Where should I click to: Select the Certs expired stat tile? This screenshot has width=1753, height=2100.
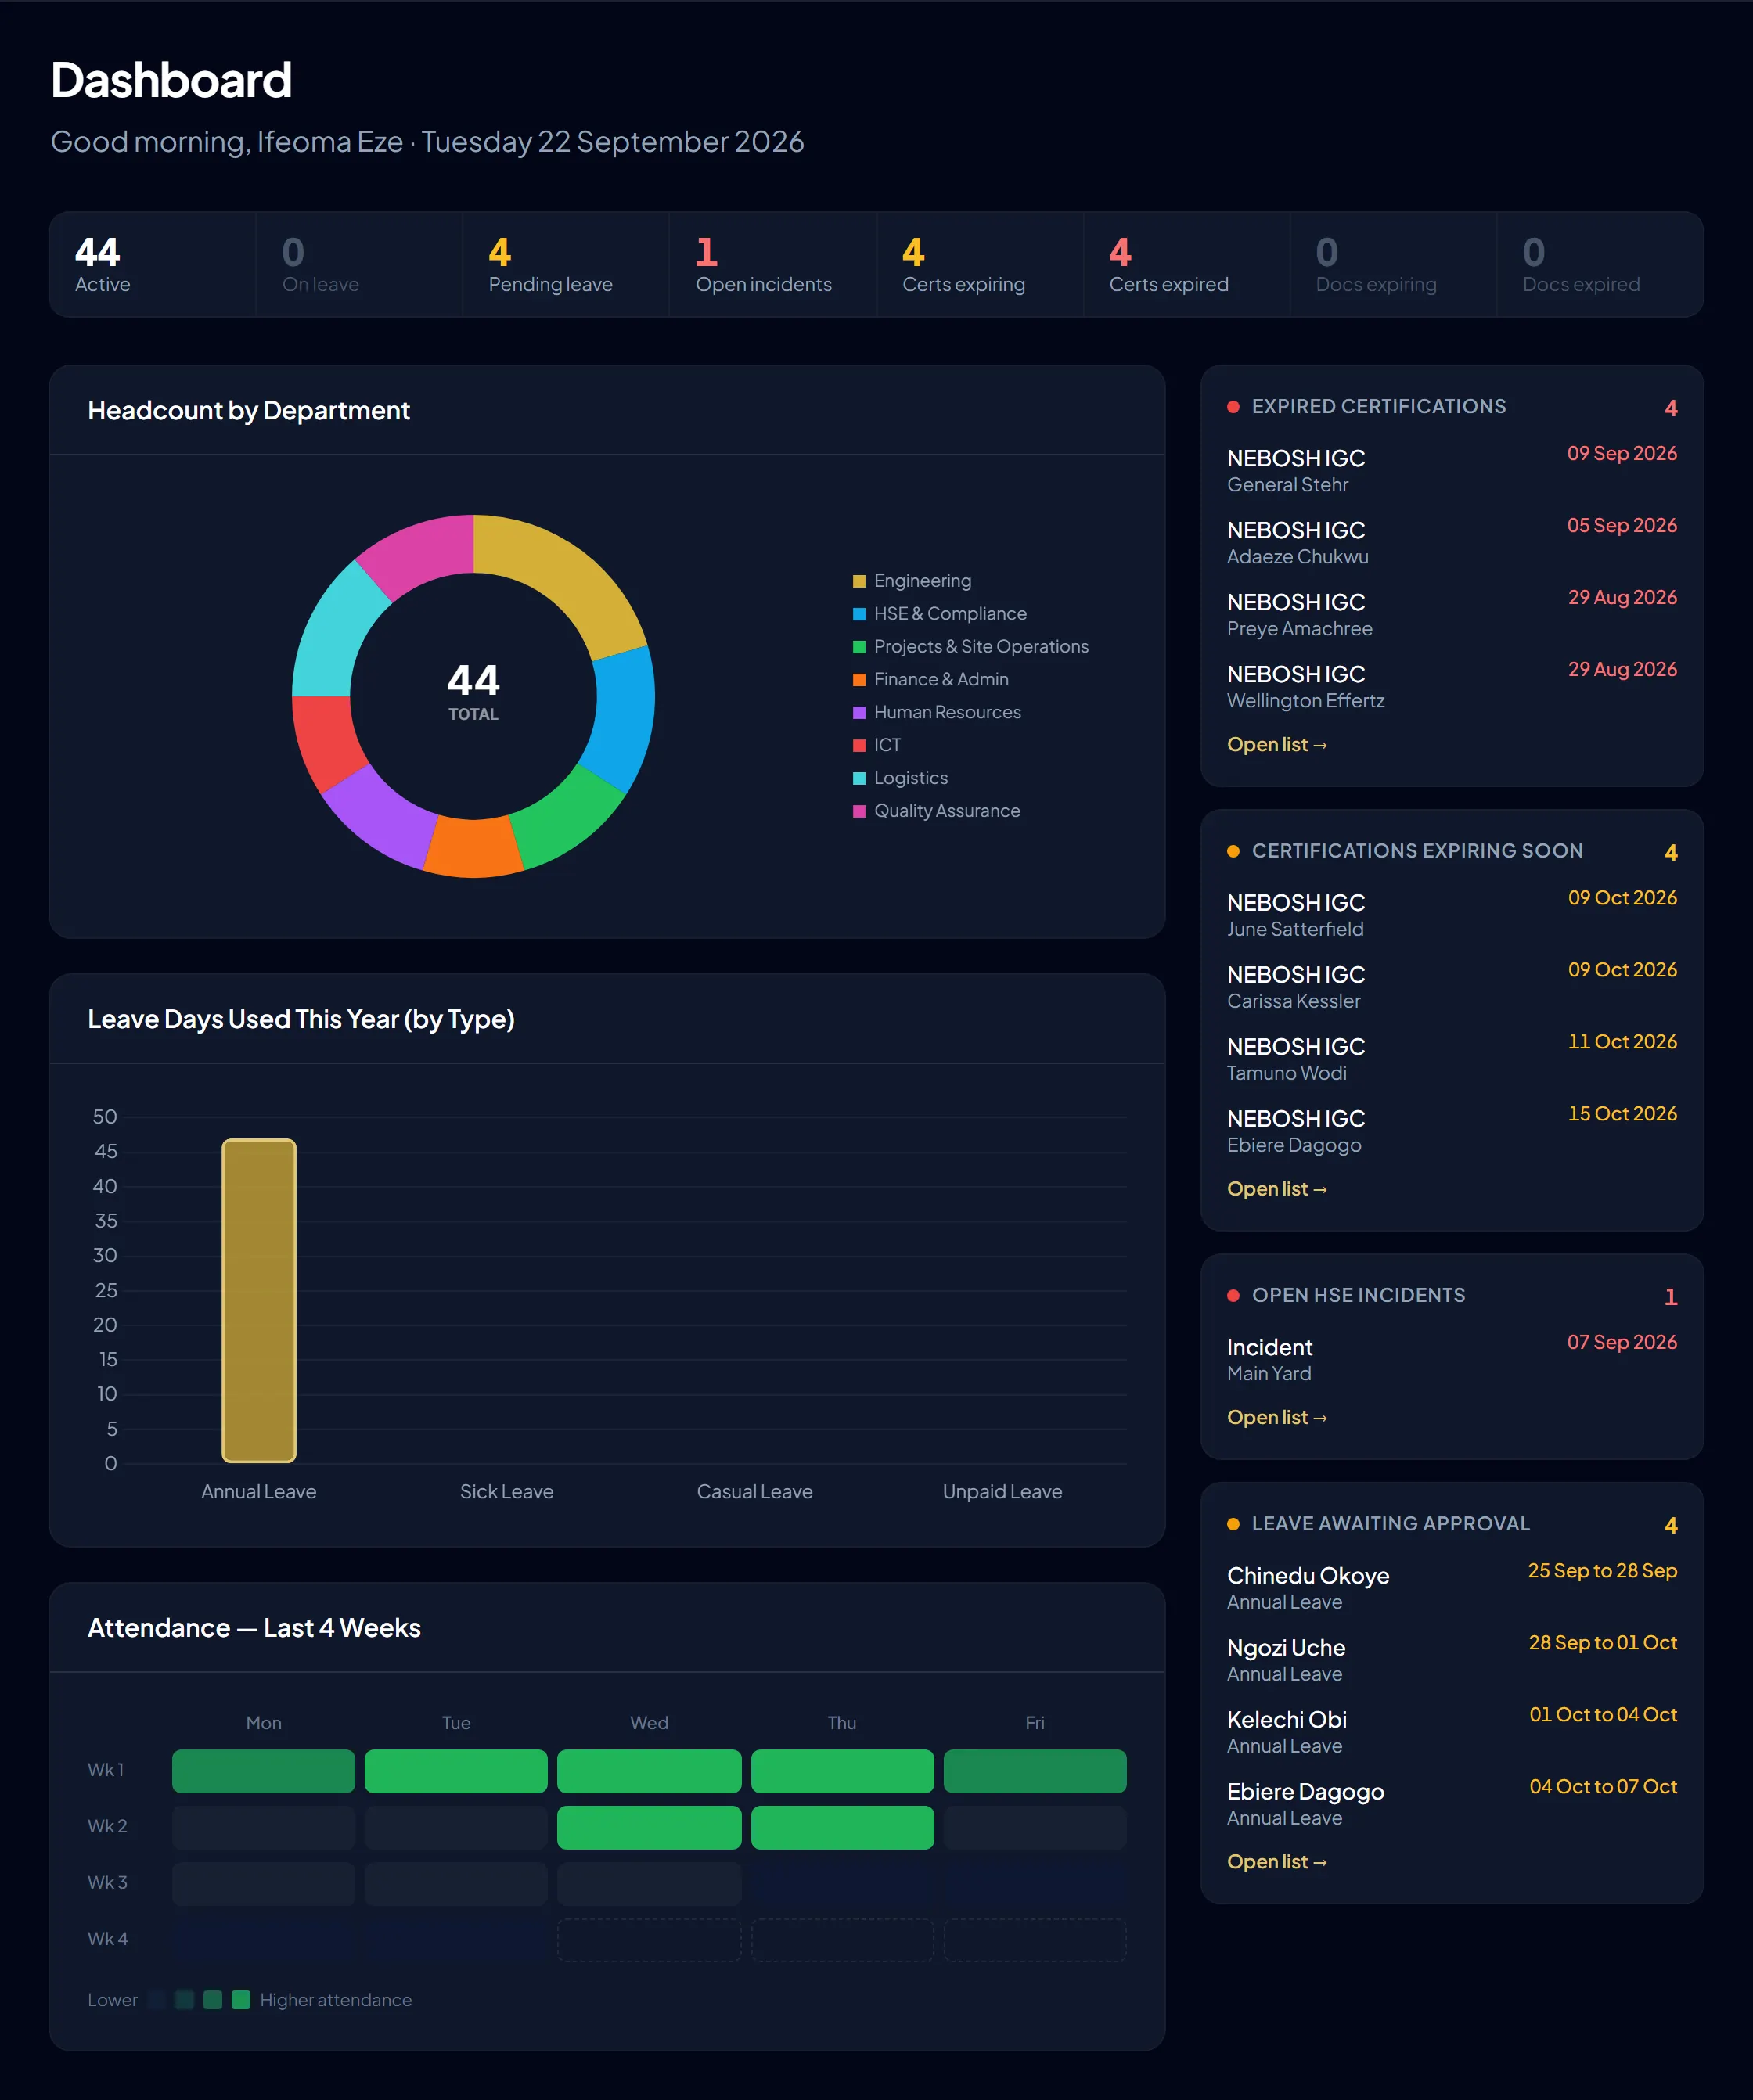1187,264
